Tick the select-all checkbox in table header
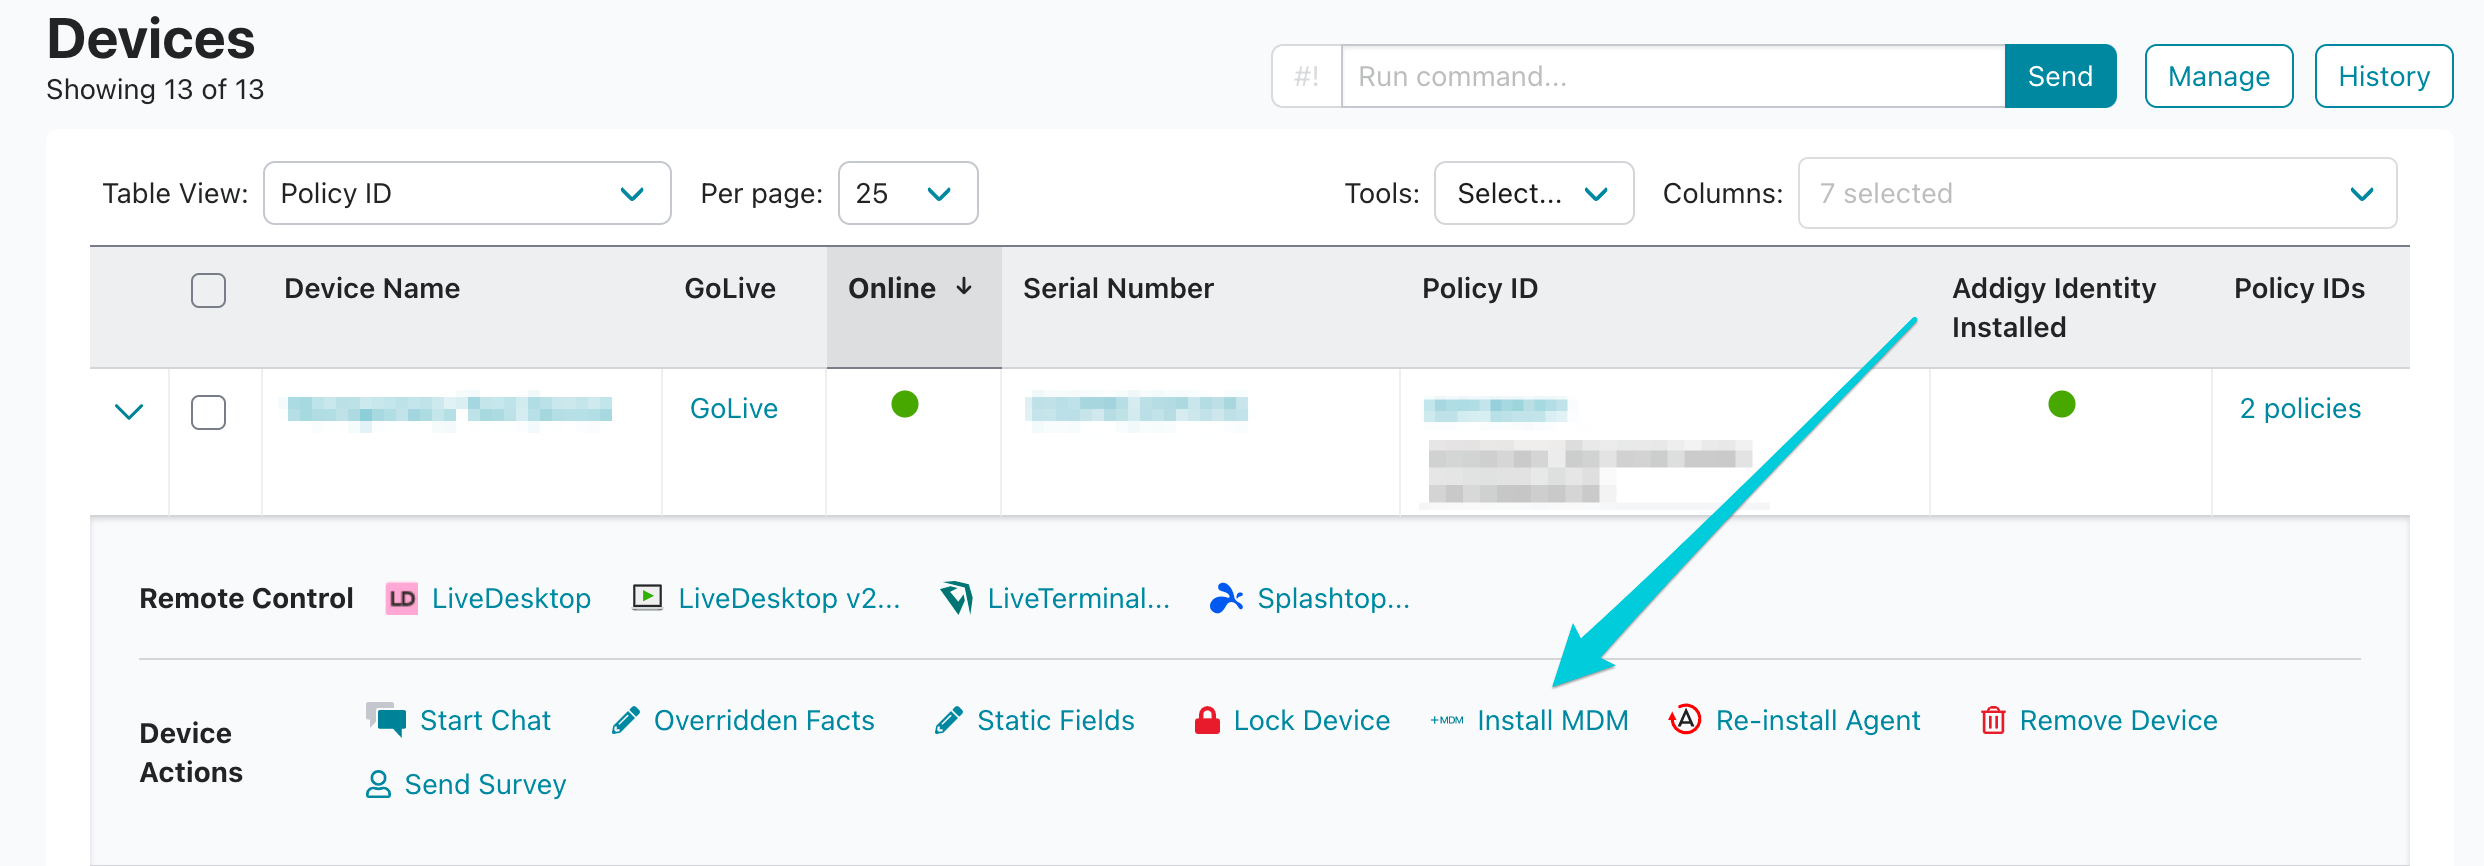Screen dimensions: 2484x866 [x=208, y=290]
